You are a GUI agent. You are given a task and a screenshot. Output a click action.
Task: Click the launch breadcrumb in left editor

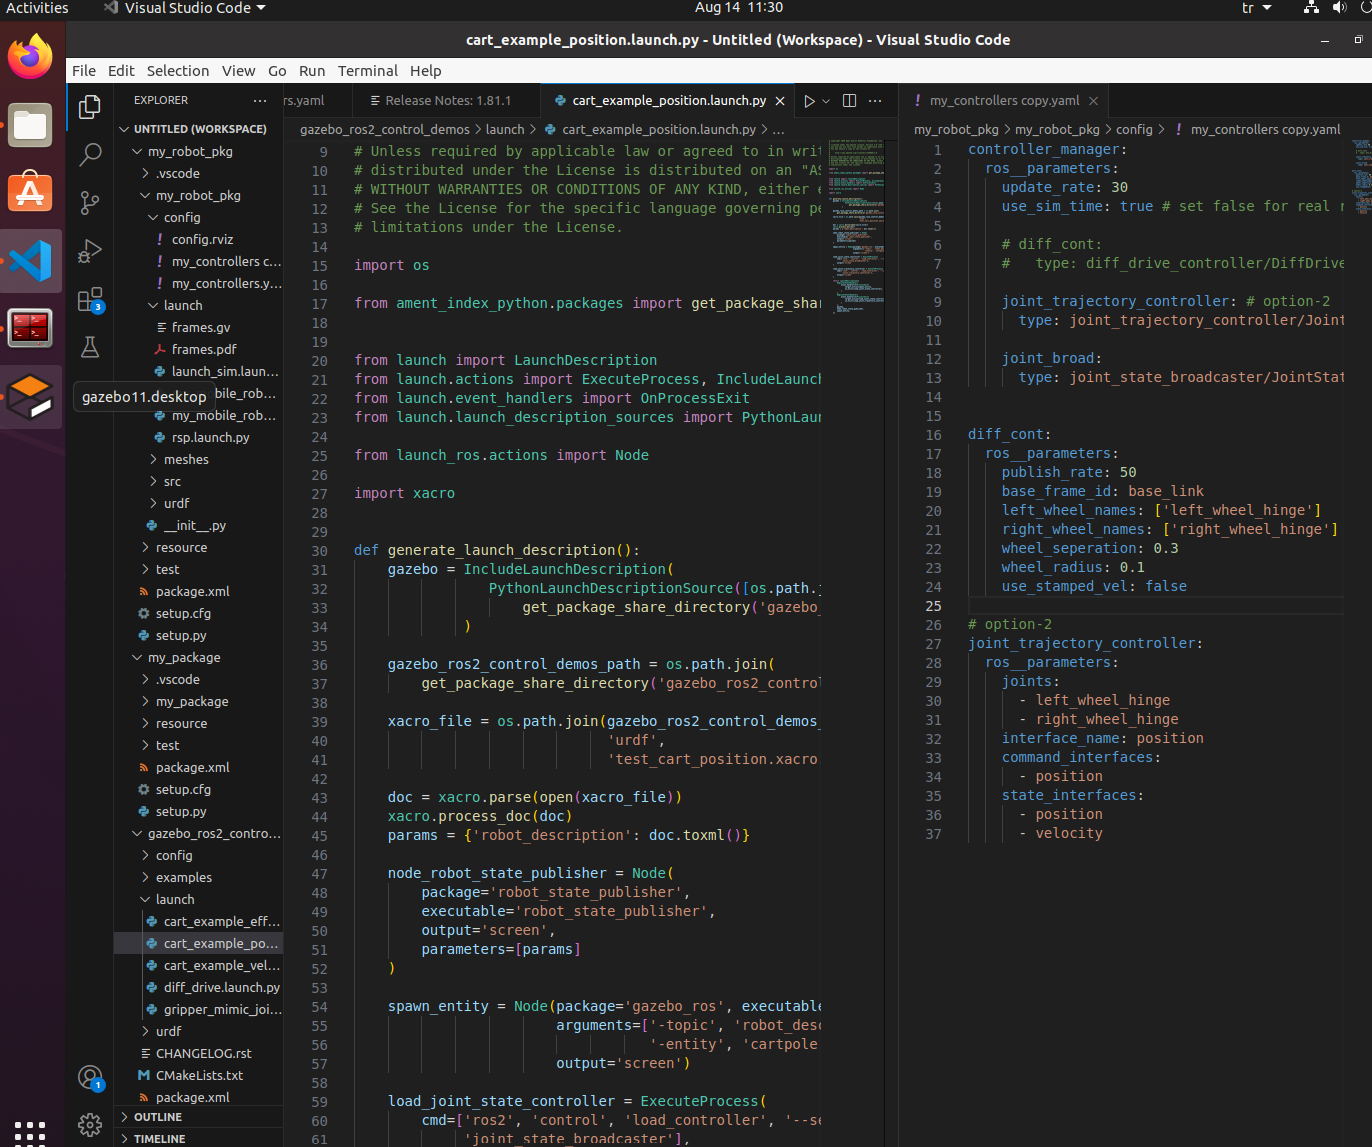coord(505,129)
